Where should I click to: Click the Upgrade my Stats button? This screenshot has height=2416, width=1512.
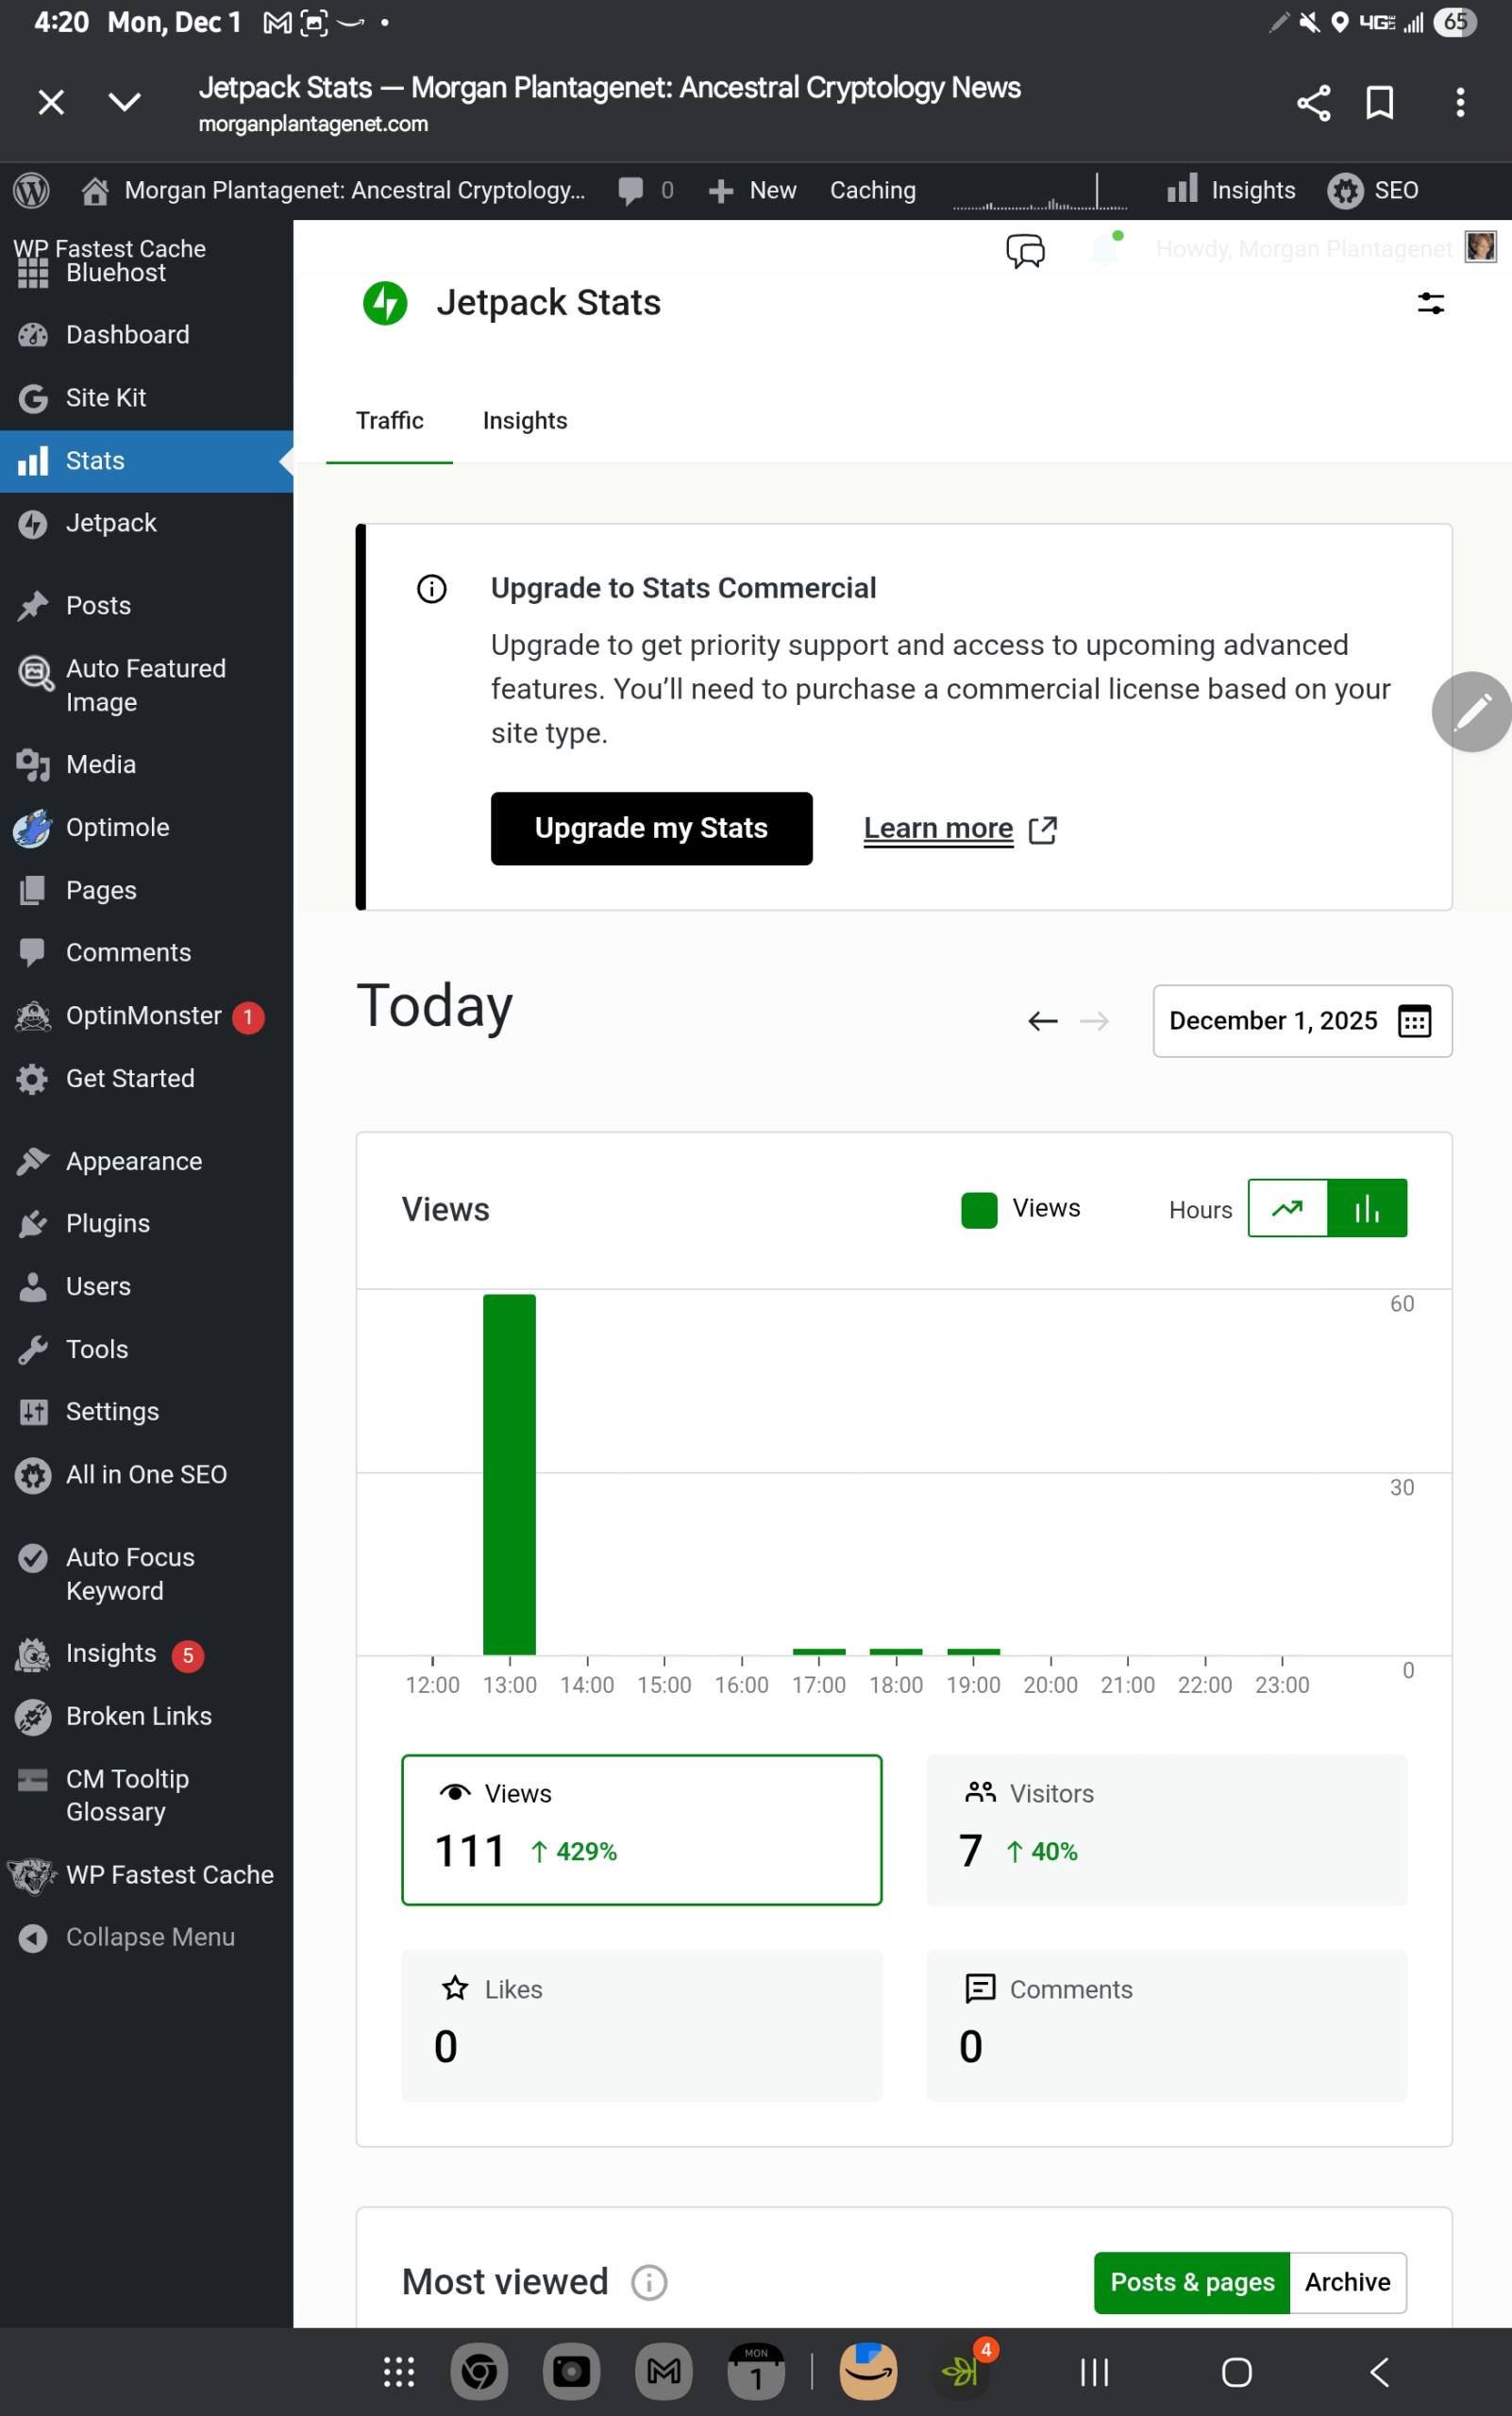pos(651,828)
